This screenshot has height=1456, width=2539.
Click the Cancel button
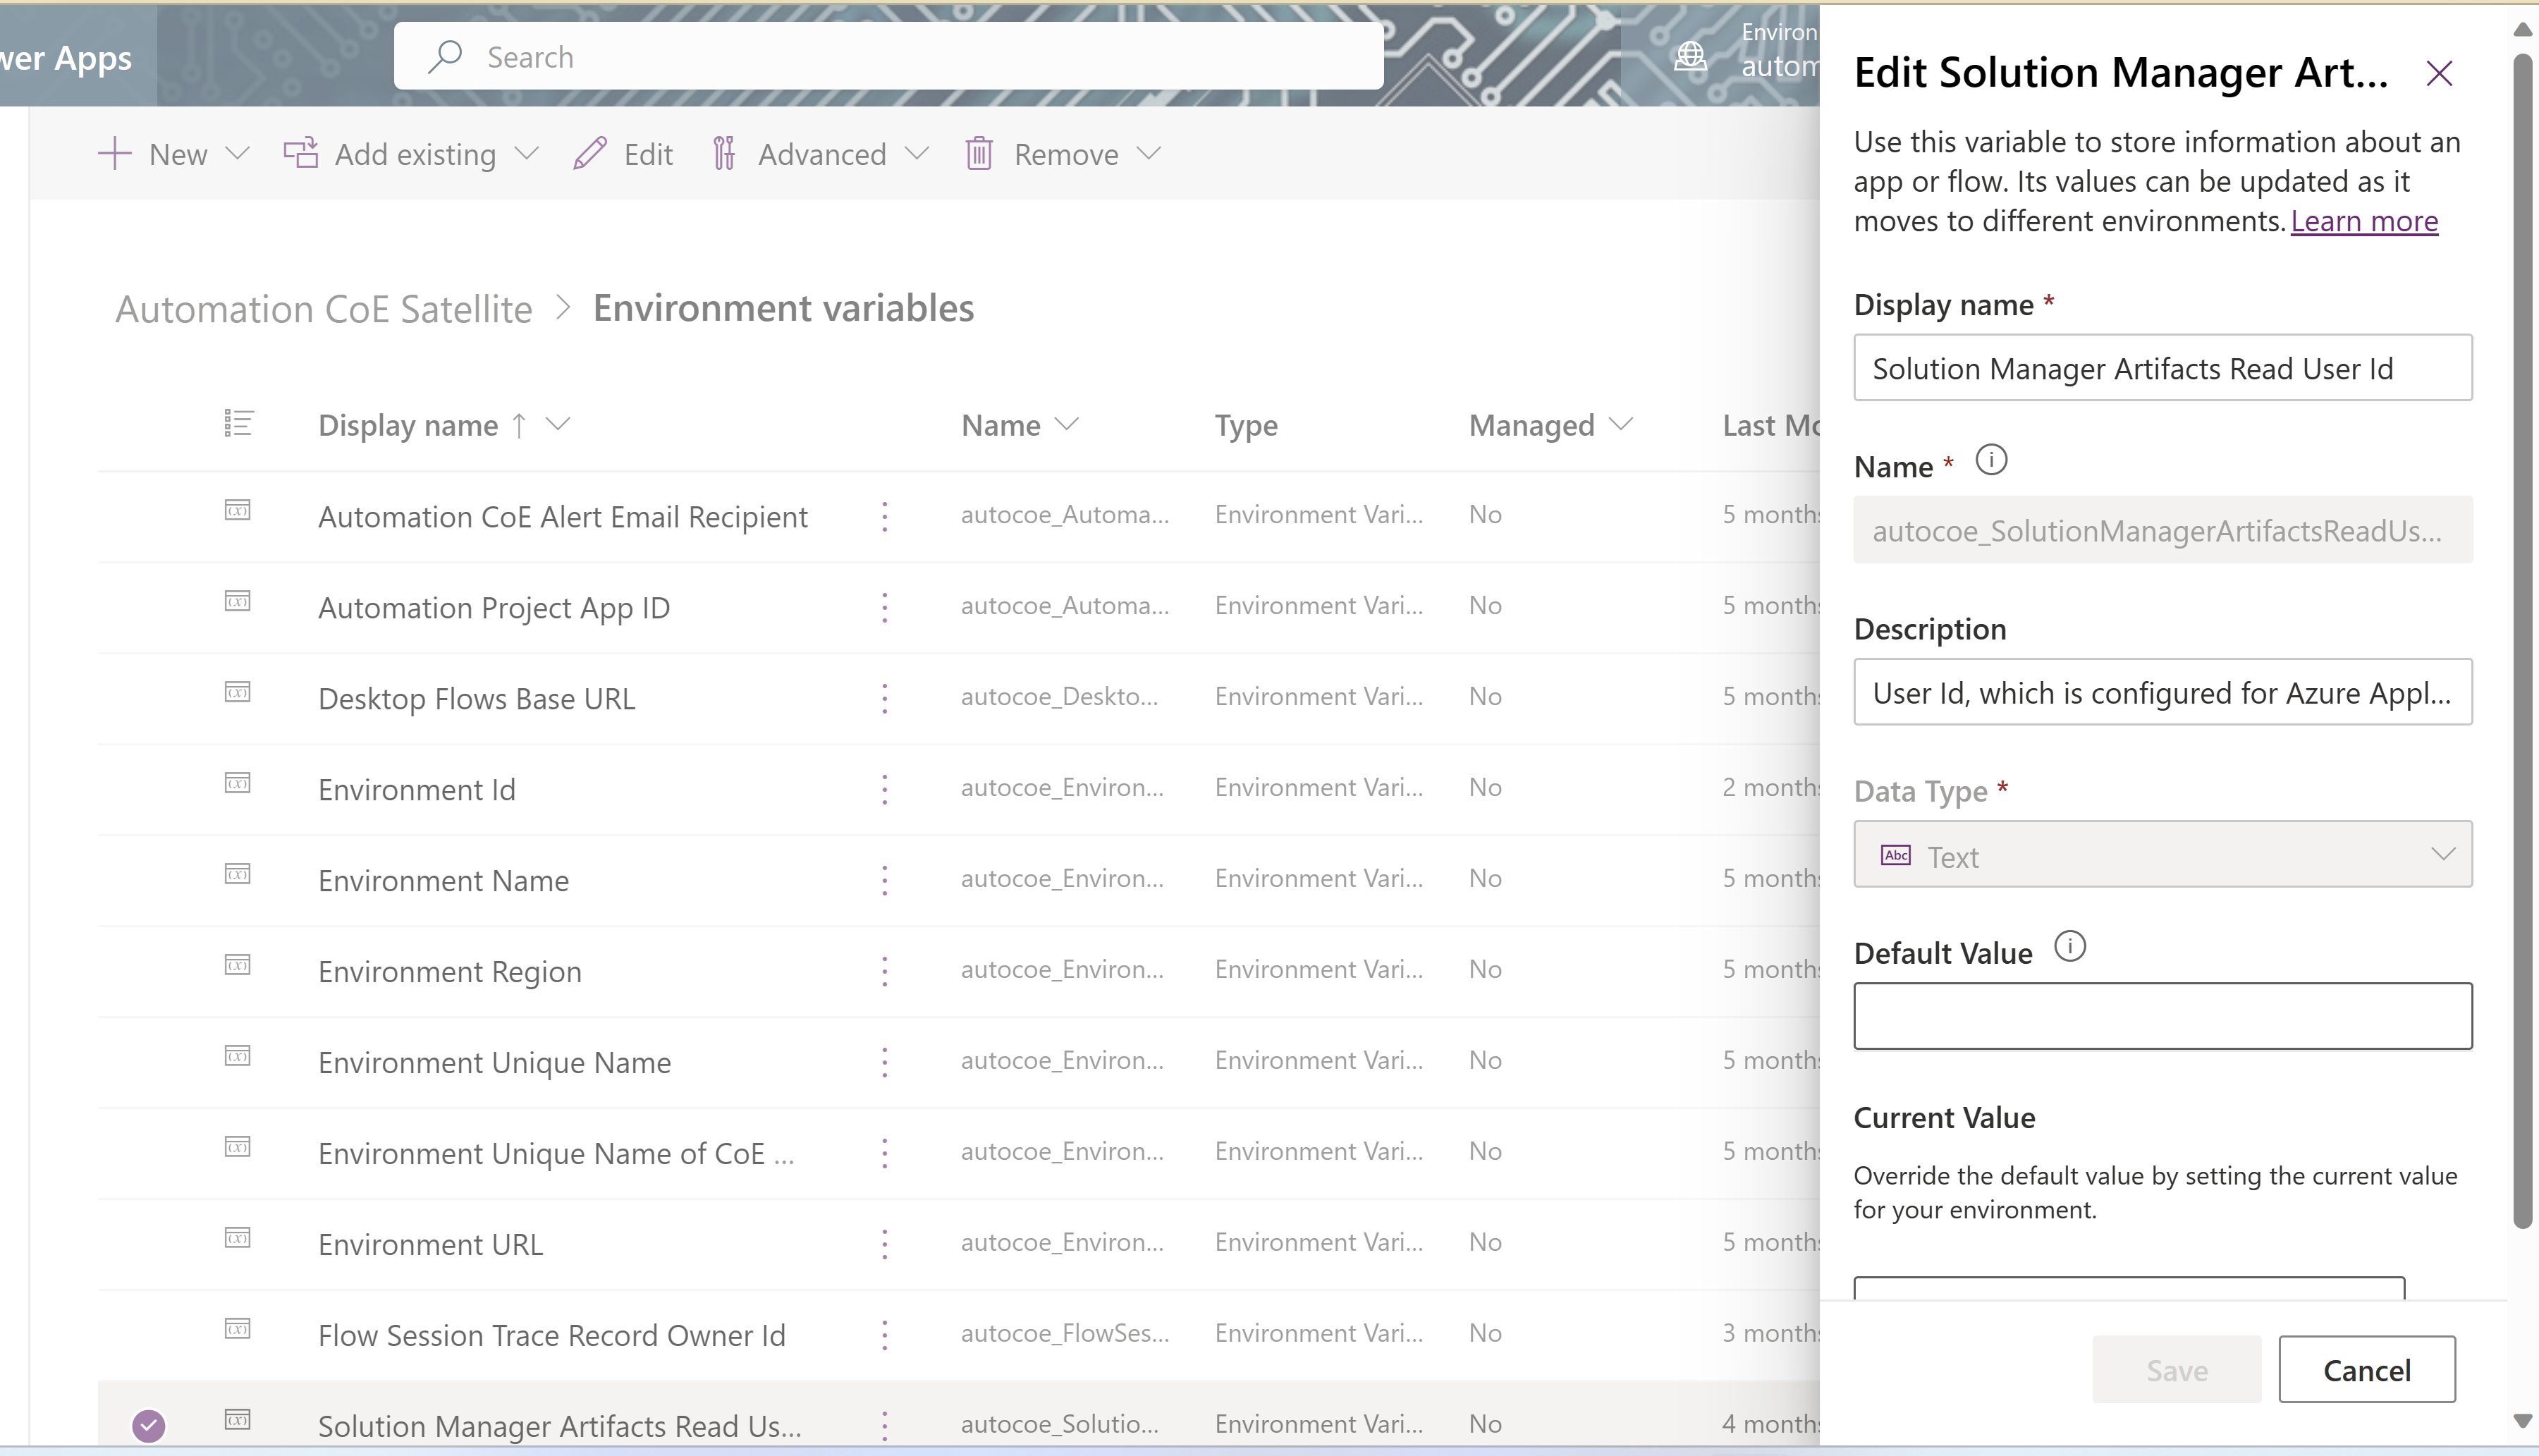[x=2366, y=1369]
